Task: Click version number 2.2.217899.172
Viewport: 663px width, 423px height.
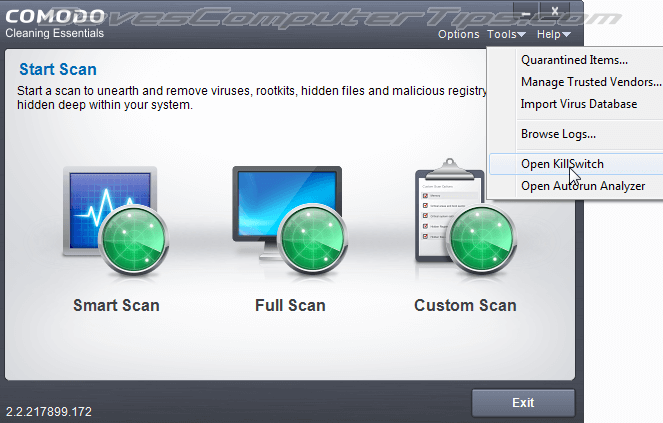Action: (x=49, y=412)
